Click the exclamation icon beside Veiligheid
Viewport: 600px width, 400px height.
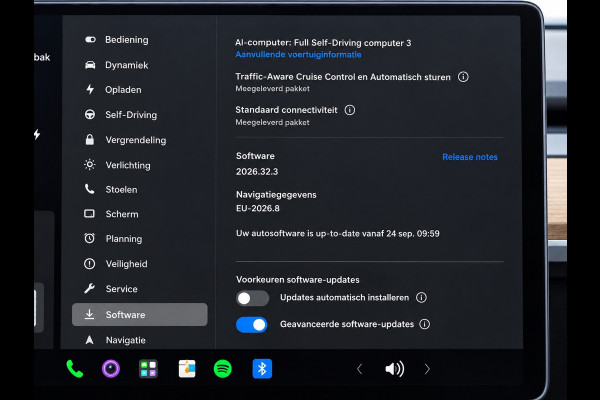[90, 264]
